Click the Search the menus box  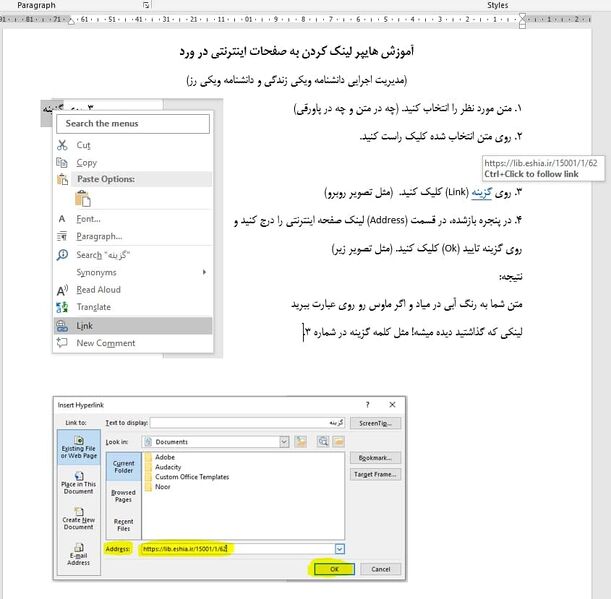click(x=133, y=124)
